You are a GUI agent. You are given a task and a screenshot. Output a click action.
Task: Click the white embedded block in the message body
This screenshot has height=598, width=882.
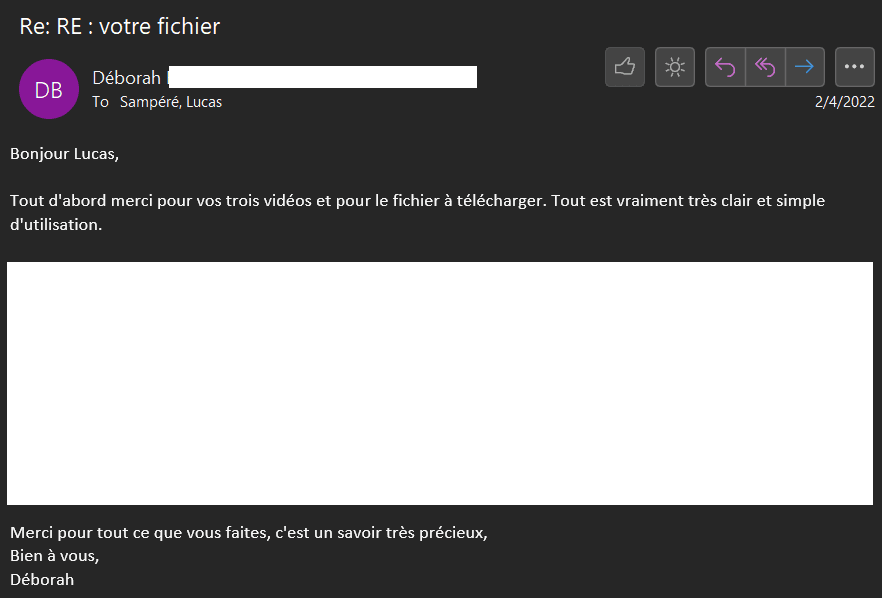(x=440, y=383)
